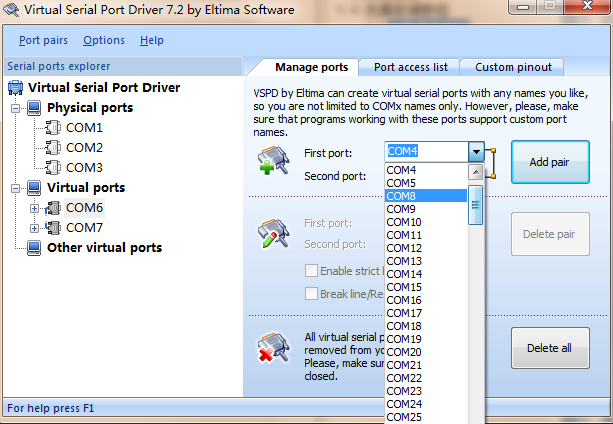Click the Virtual ports computer icon
This screenshot has width=613, height=424.
[34, 188]
